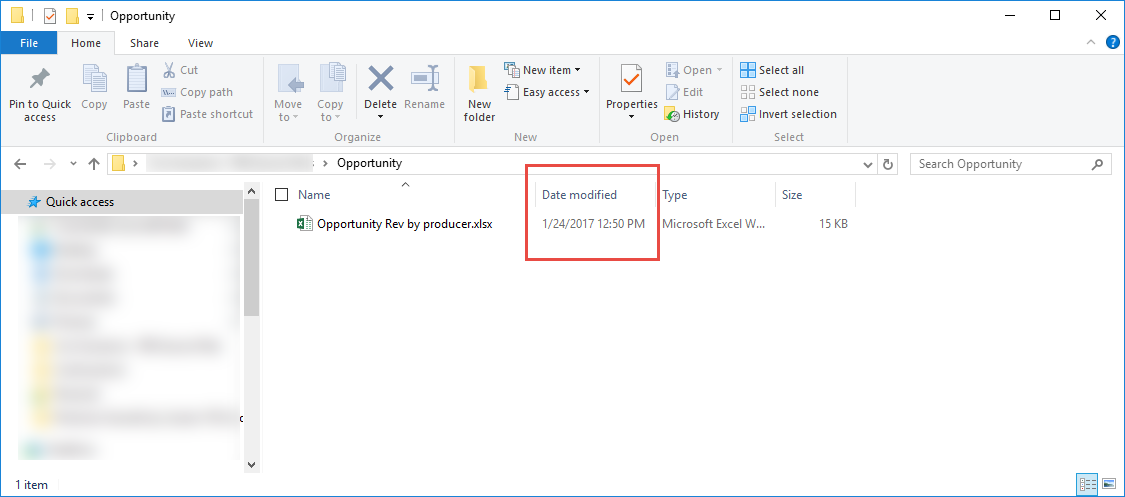Sort by Name column header
The height and width of the screenshot is (497, 1125).
pyautogui.click(x=314, y=194)
